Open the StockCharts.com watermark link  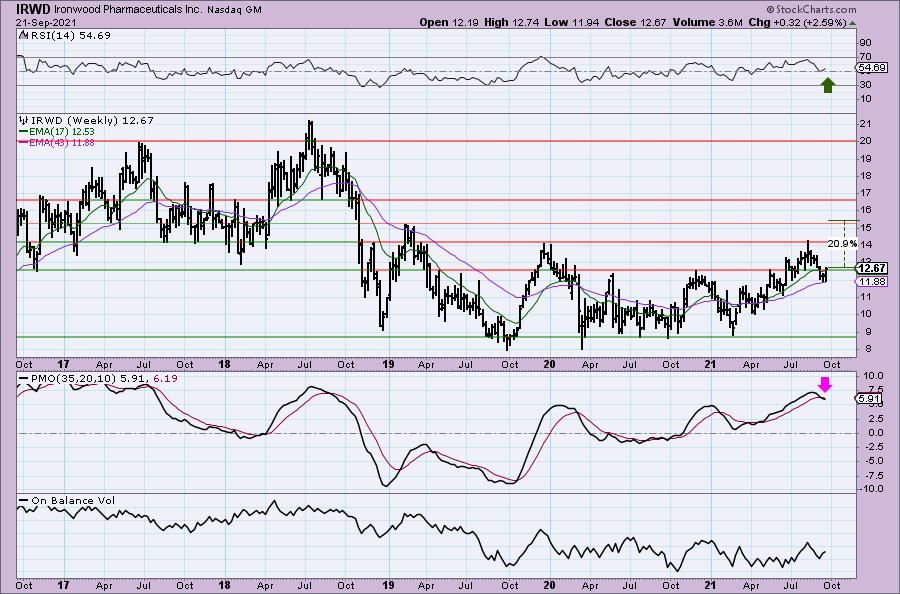811,9
